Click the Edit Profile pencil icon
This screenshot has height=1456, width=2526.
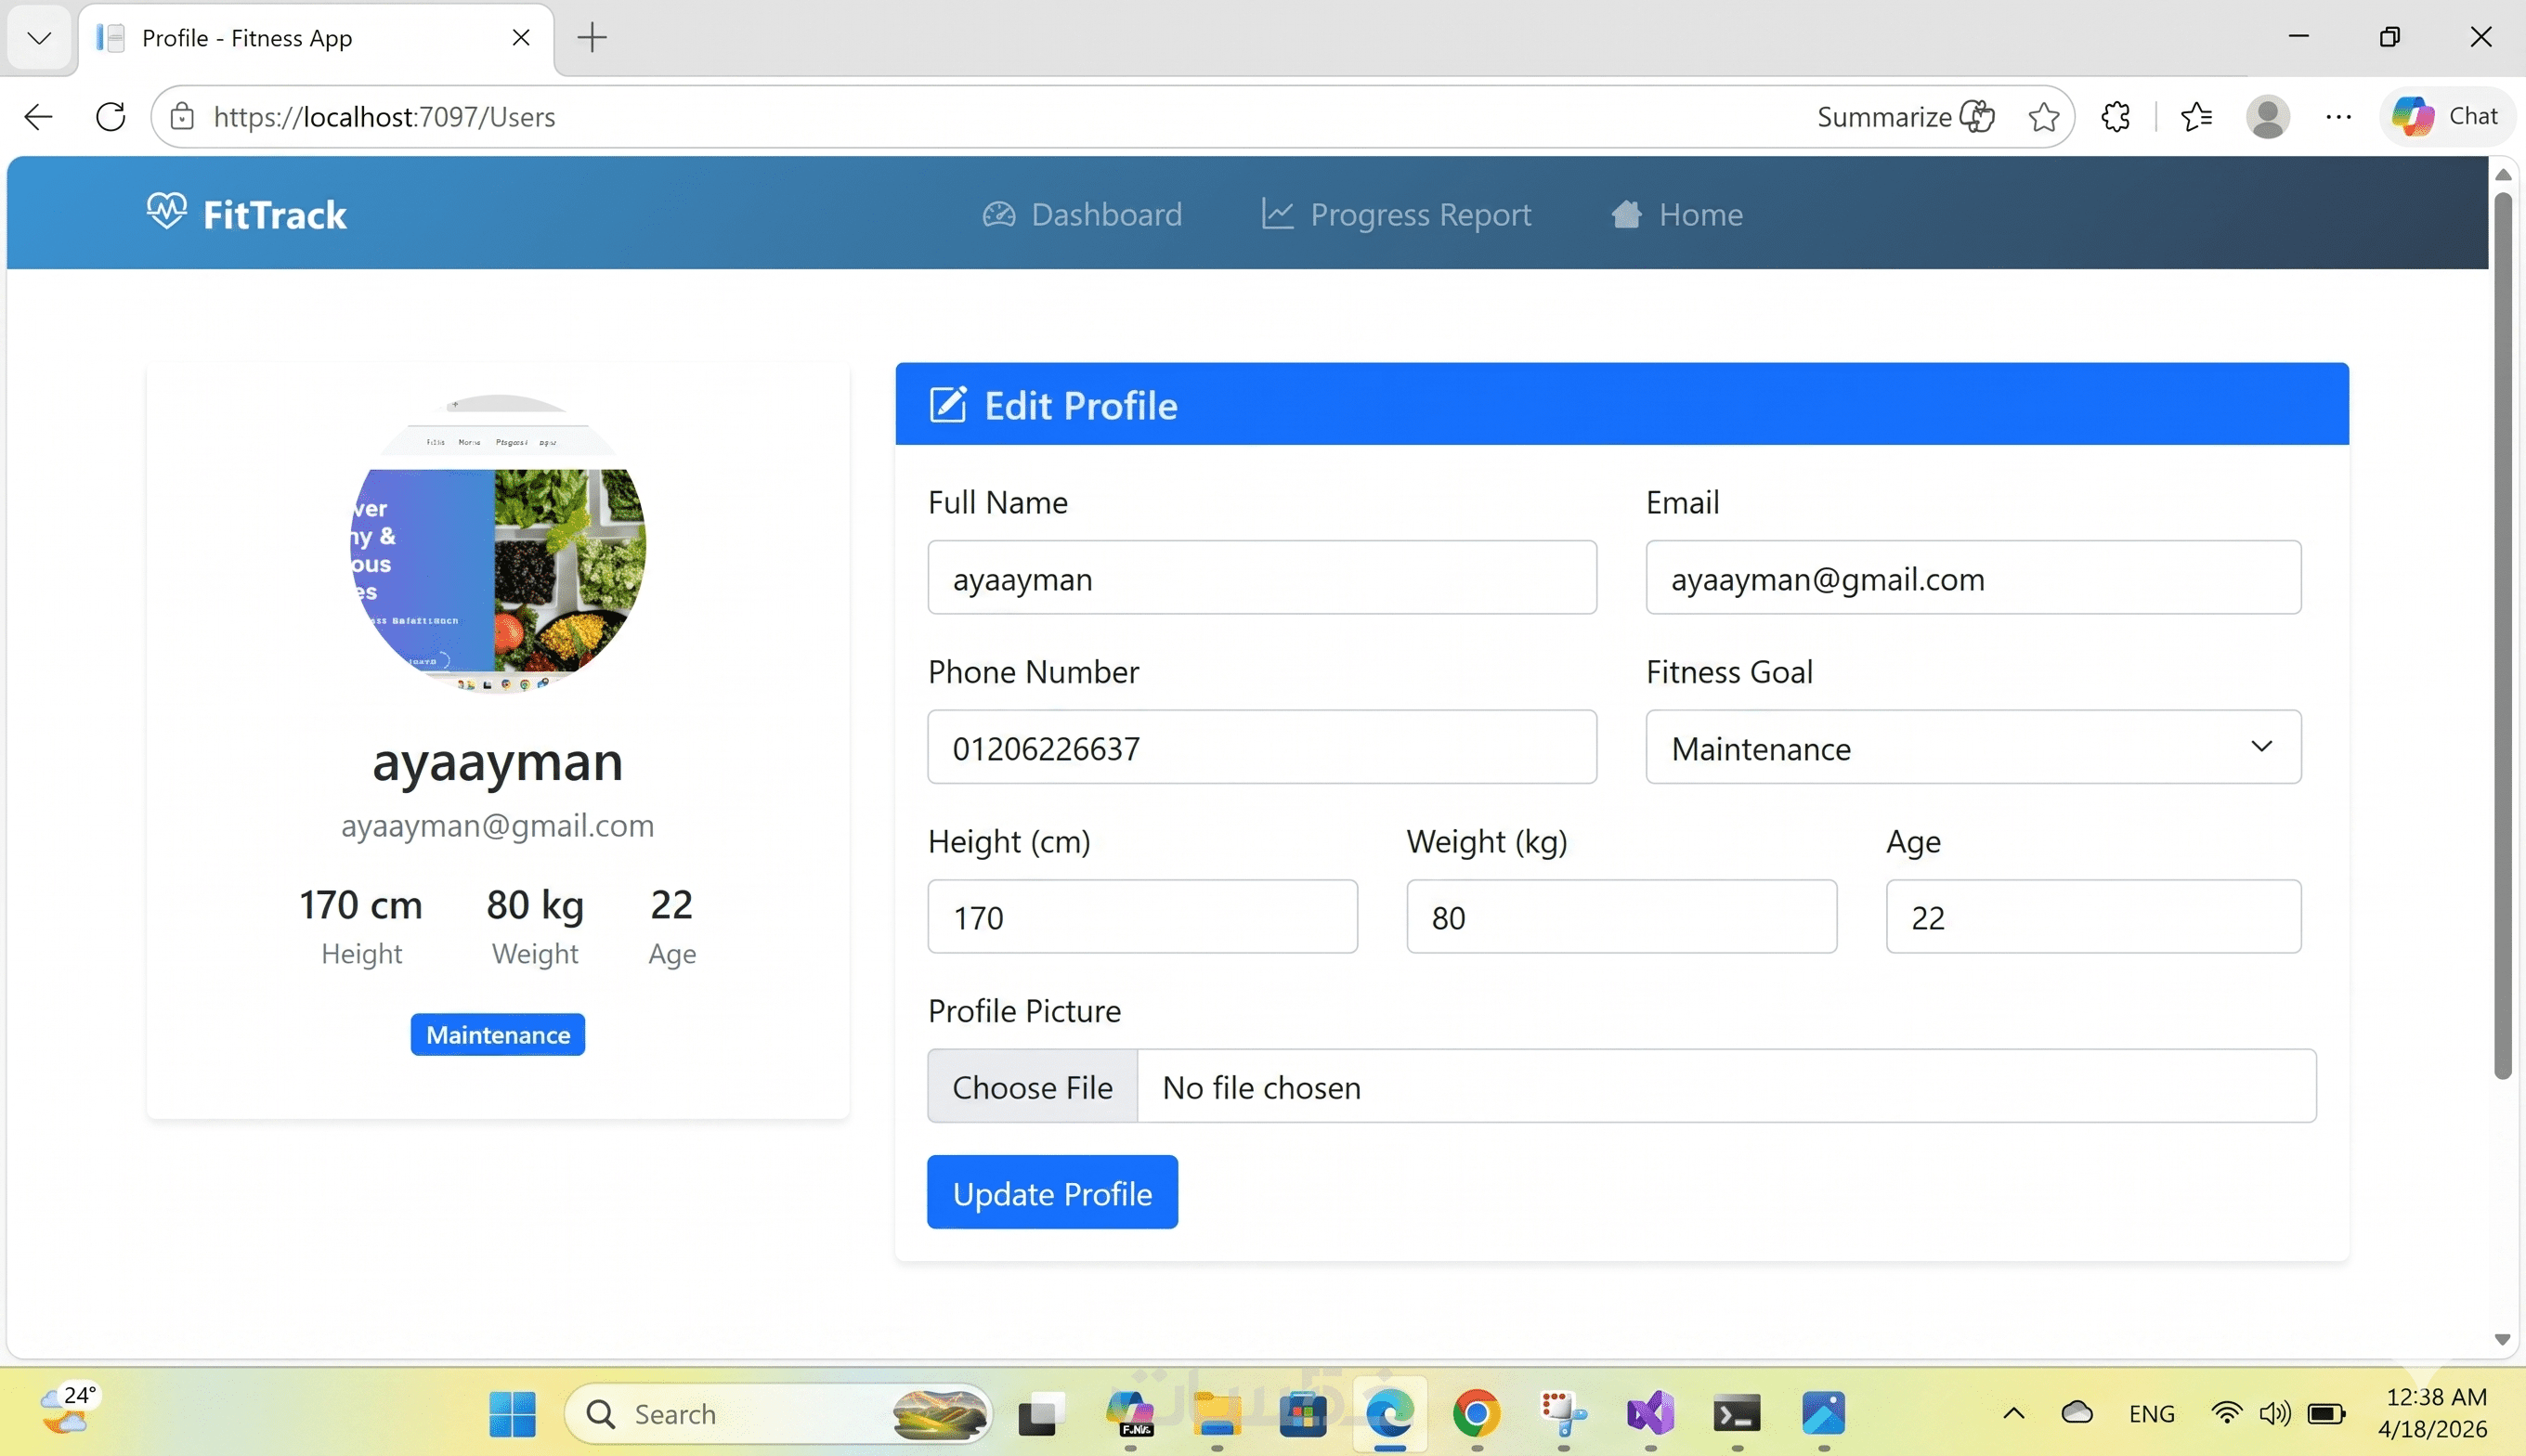pyautogui.click(x=947, y=405)
